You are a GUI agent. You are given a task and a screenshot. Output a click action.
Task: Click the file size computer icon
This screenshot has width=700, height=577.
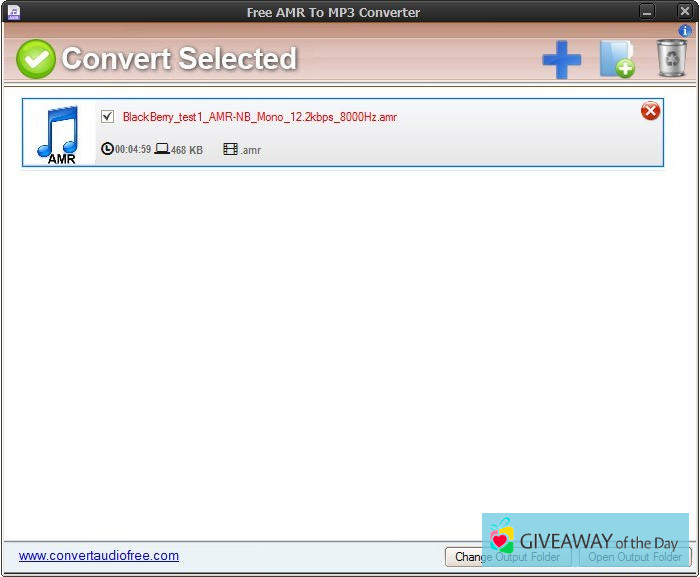pyautogui.click(x=162, y=149)
